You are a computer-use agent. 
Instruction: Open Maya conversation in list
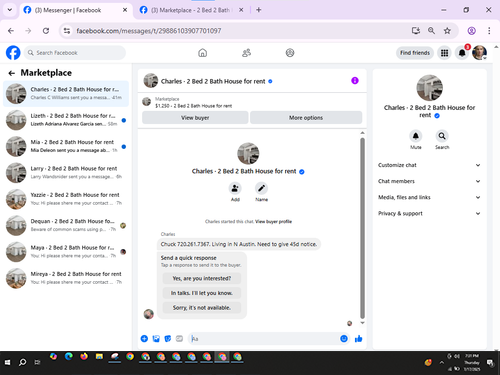(x=66, y=252)
